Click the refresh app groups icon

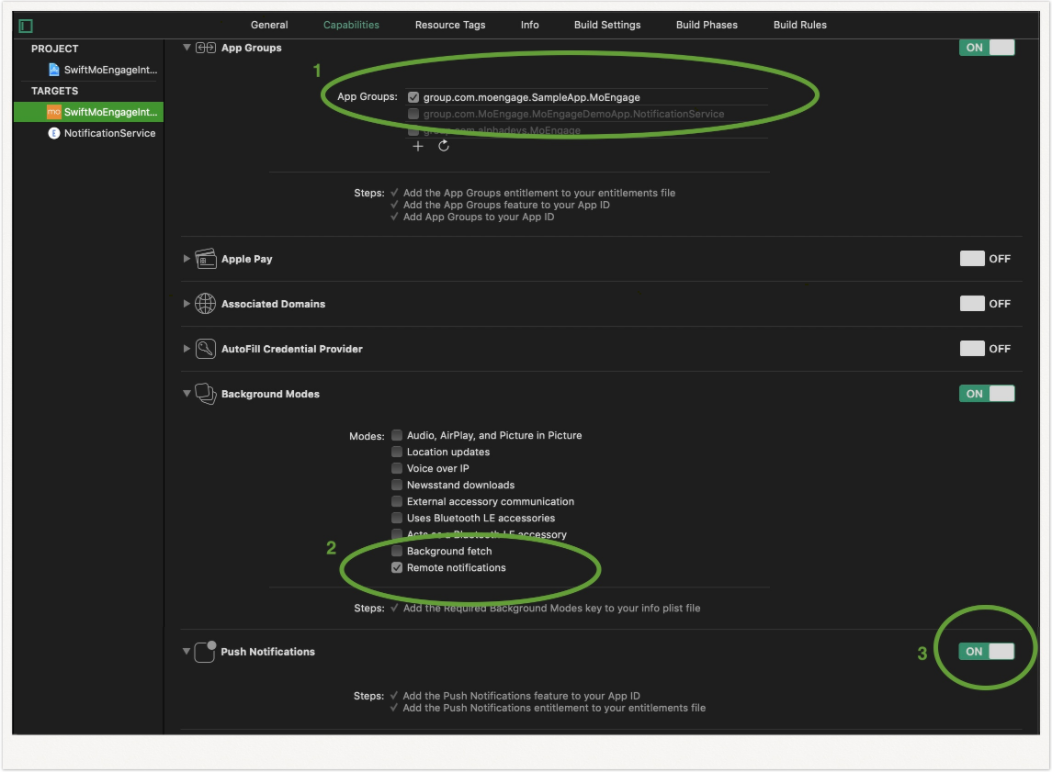(x=444, y=146)
